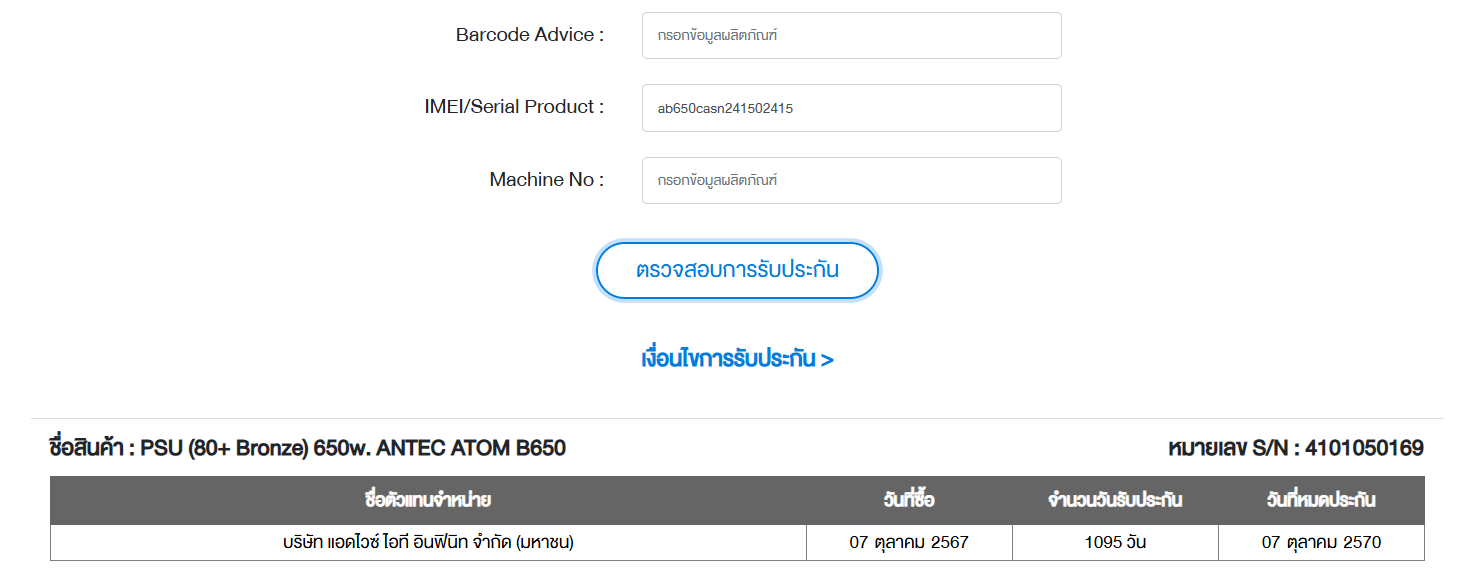Select the Machine No text box
The width and height of the screenshot is (1478, 573).
[851, 180]
